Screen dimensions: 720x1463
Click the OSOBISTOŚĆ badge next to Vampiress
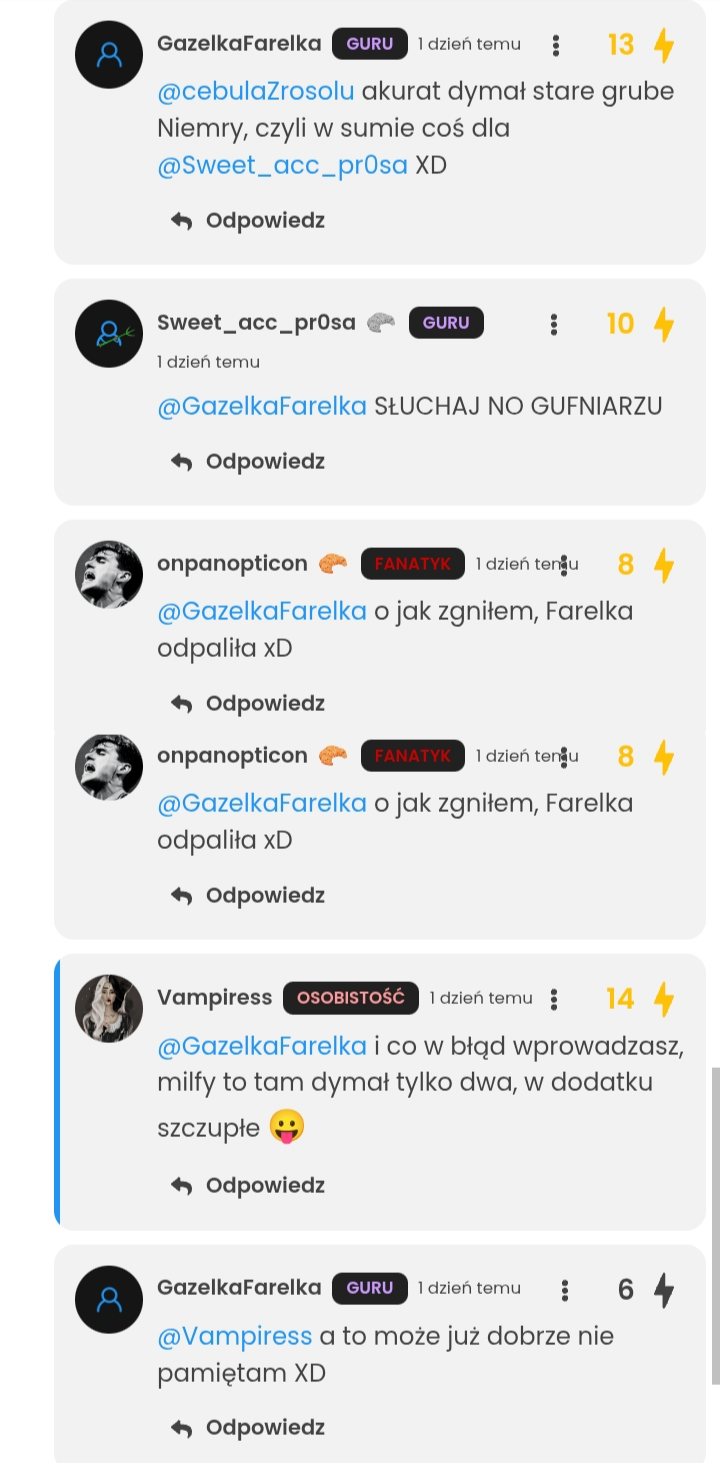(x=350, y=998)
